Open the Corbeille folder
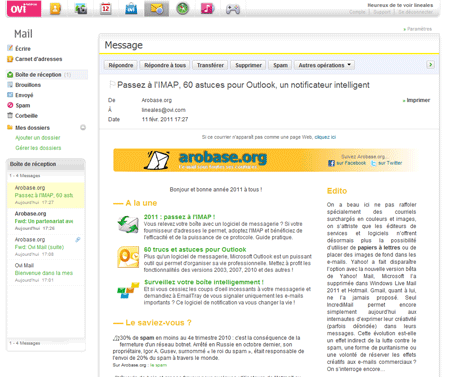 pyautogui.click(x=26, y=116)
